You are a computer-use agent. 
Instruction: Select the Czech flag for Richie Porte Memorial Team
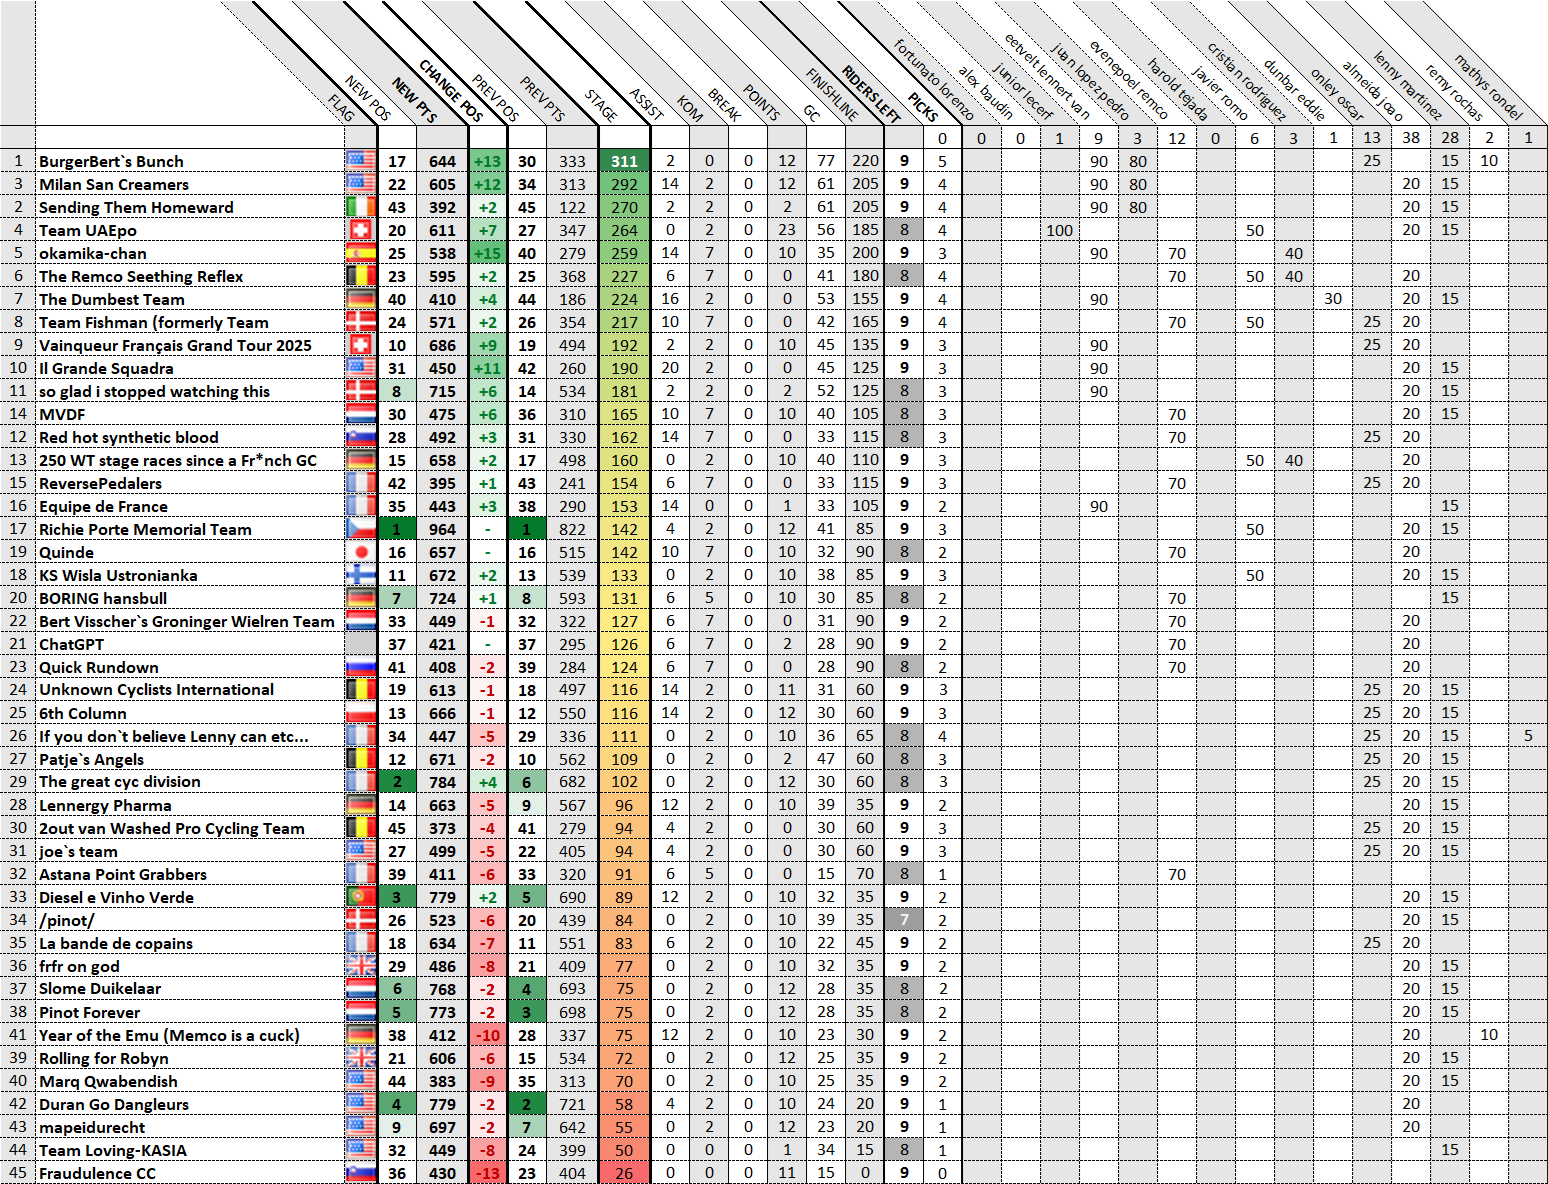(x=360, y=529)
